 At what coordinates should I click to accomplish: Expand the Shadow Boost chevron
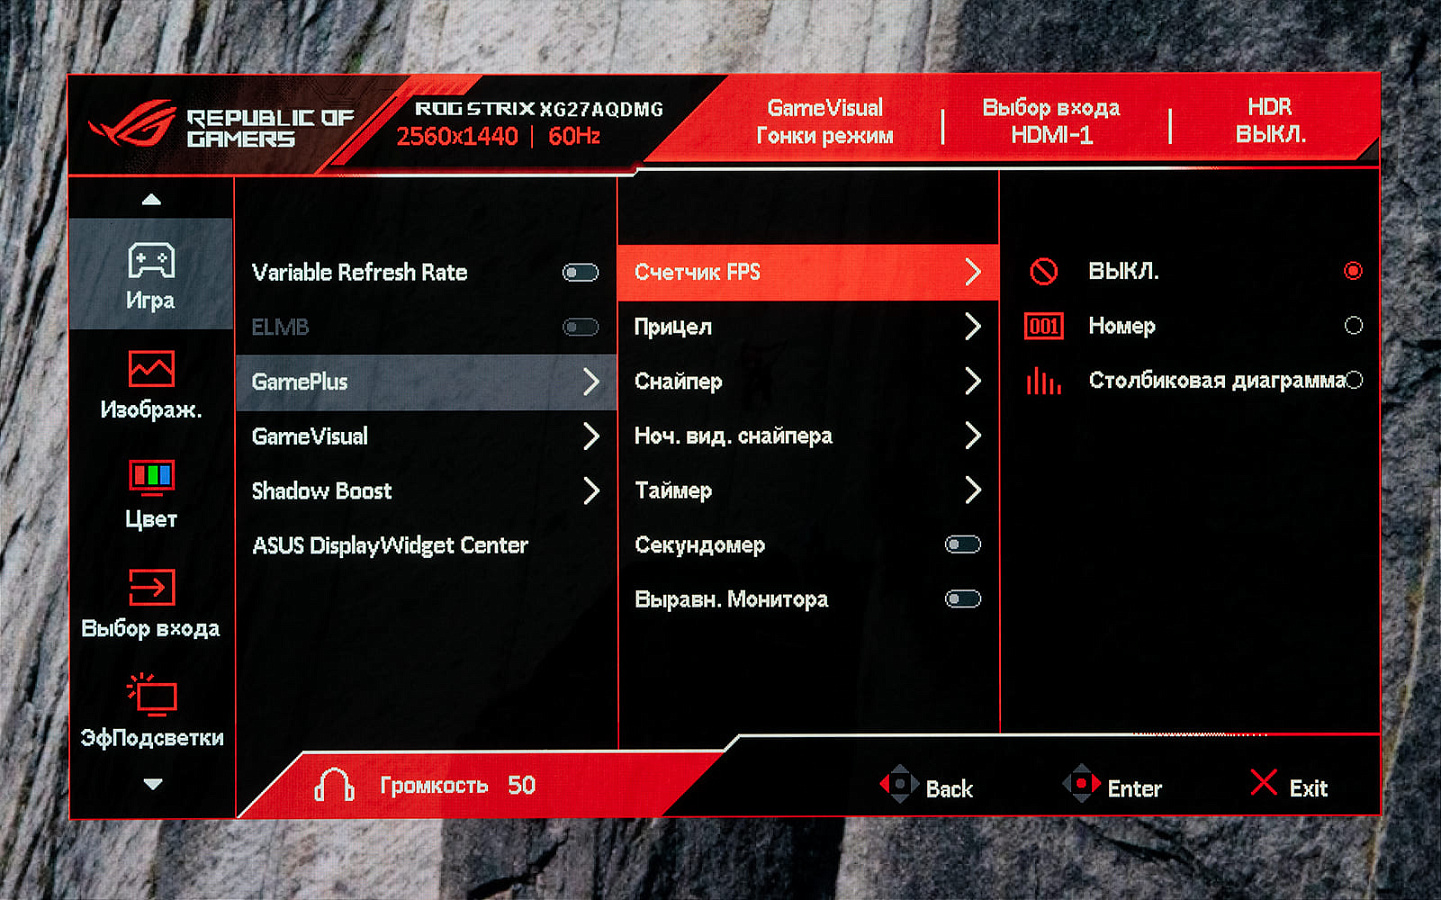click(591, 491)
